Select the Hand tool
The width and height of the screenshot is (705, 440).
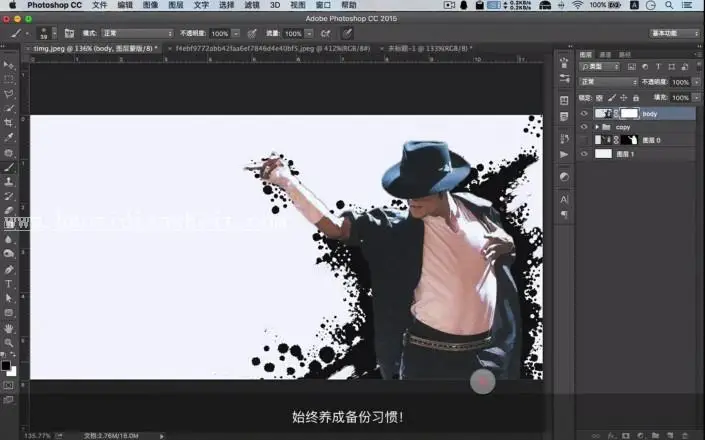[x=9, y=329]
